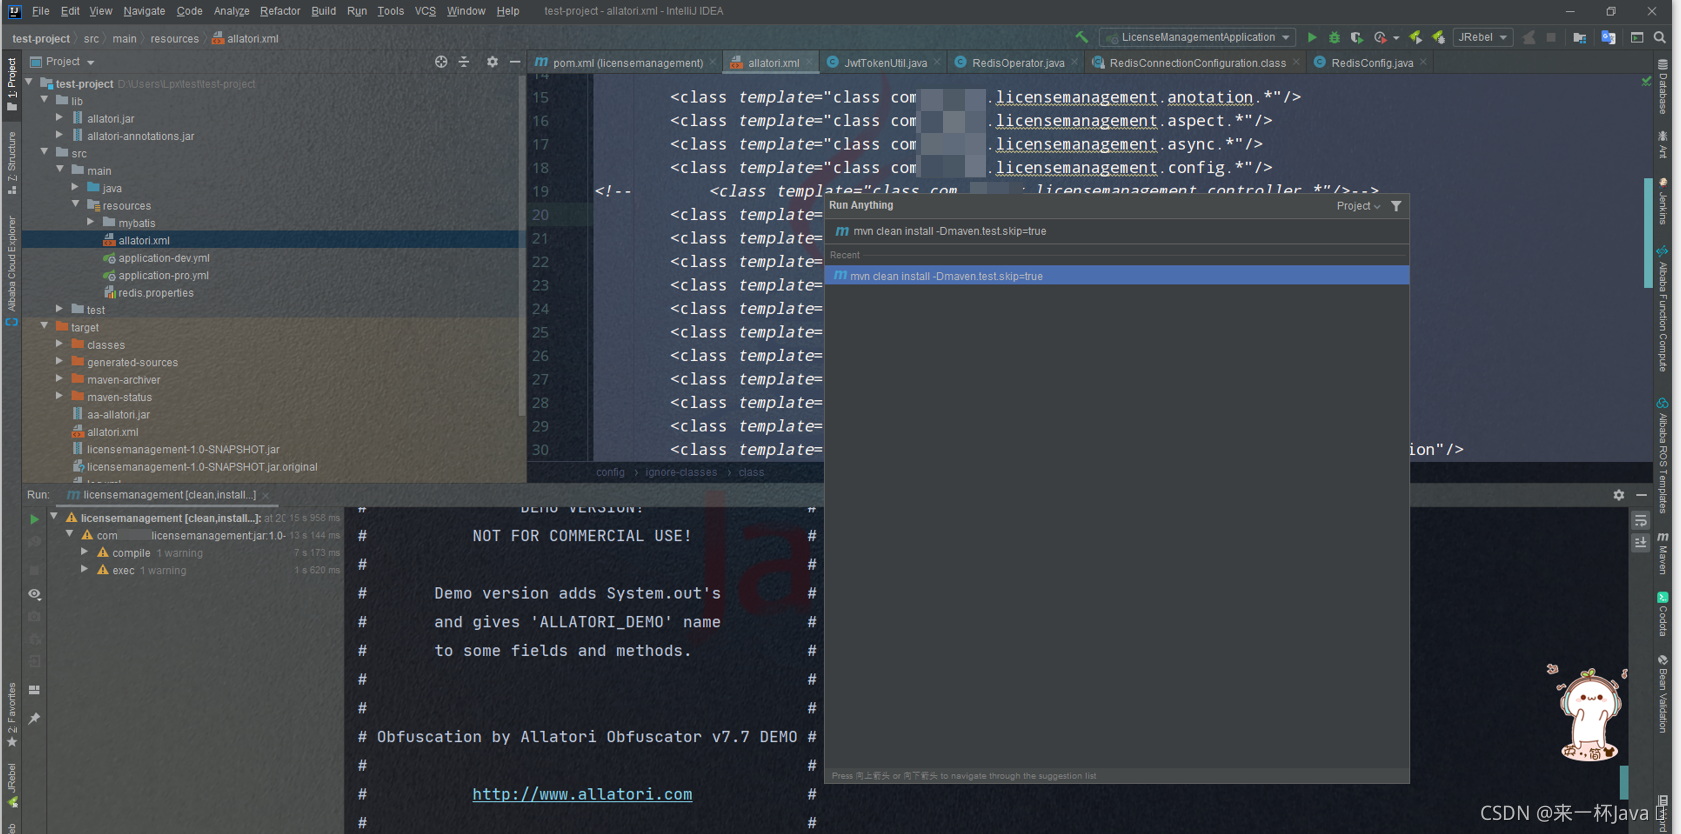This screenshot has width=1681, height=834.
Task: Start debugging with the bug icon
Action: pos(1334,37)
